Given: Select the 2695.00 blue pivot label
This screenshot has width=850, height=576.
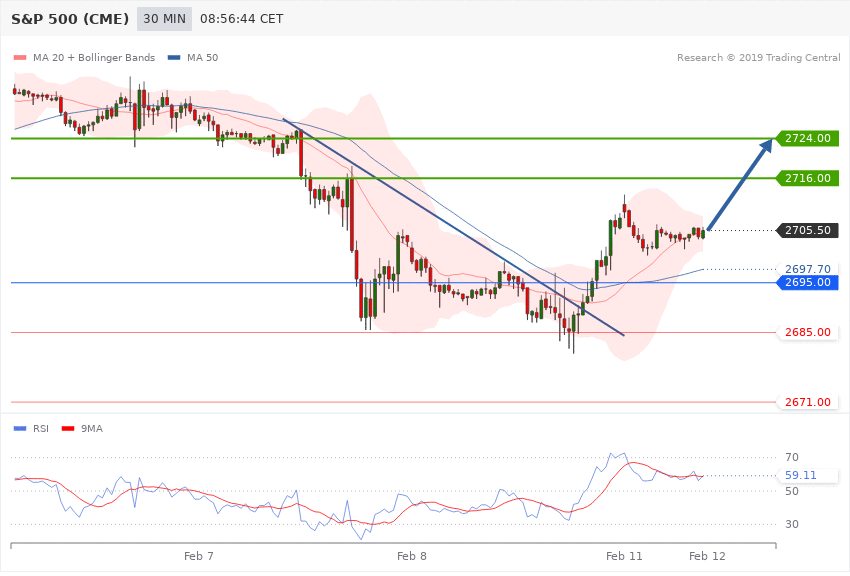Looking at the screenshot, I should point(807,282).
